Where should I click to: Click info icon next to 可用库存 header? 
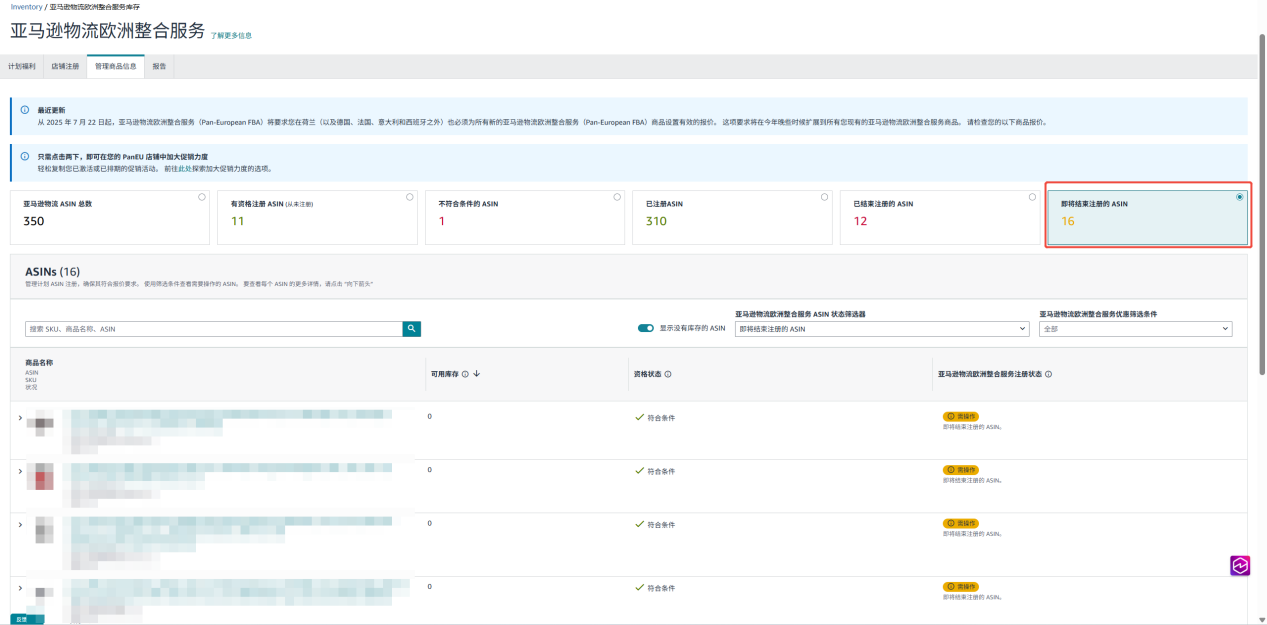[466, 374]
